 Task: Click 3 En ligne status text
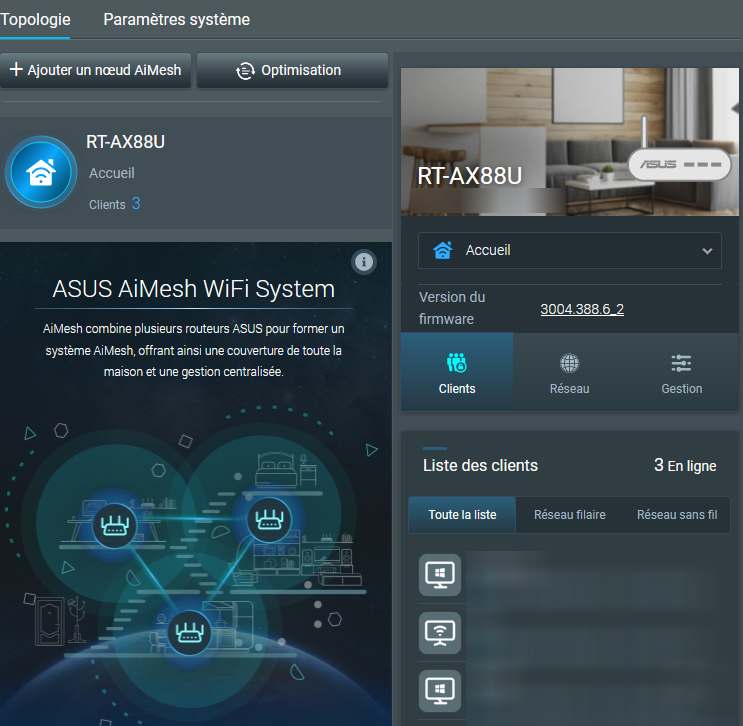[685, 465]
